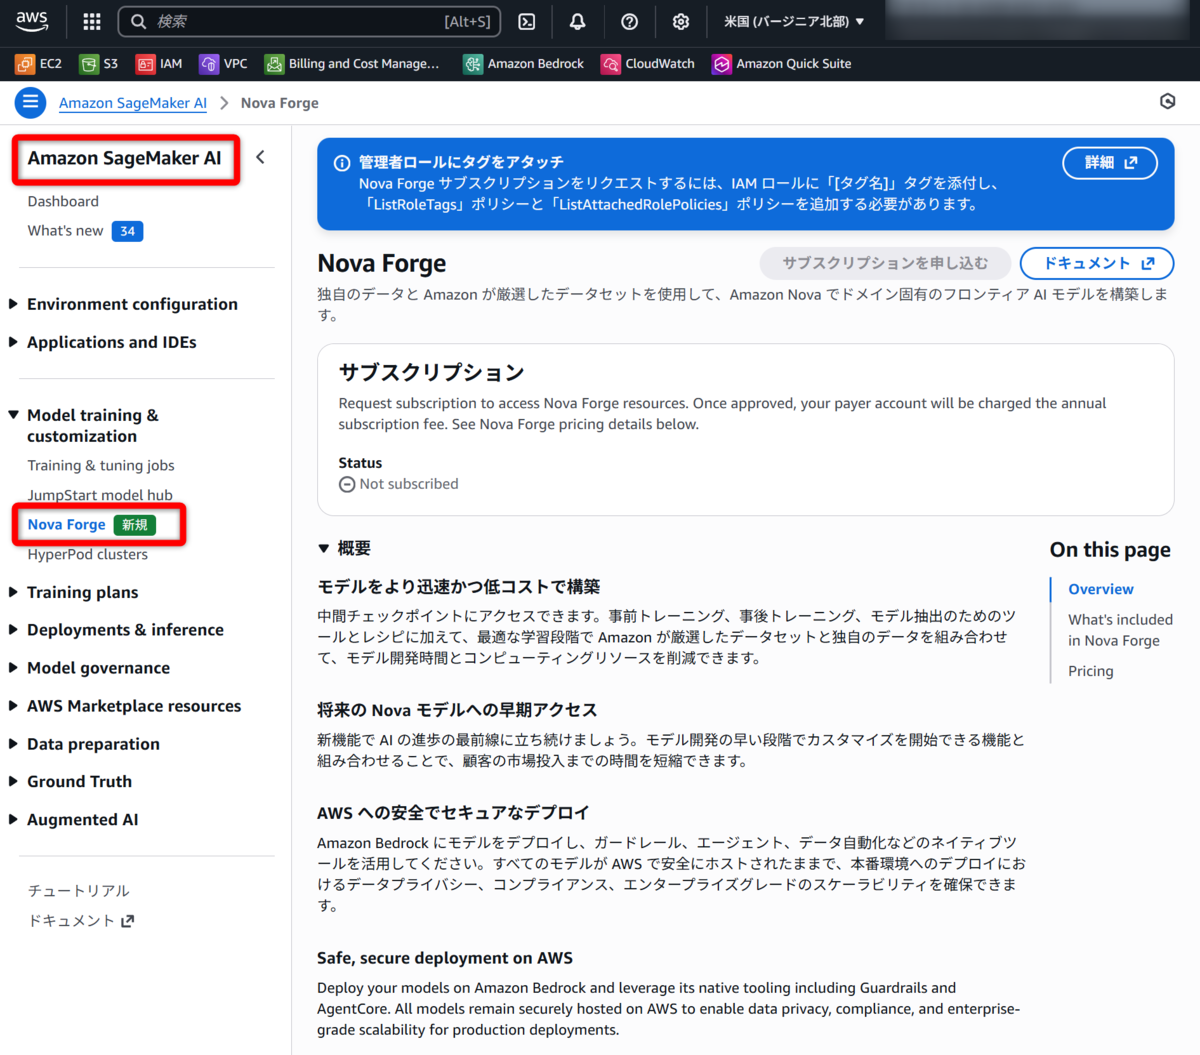Open the services grid menu
The image size is (1200, 1055).
92,21
